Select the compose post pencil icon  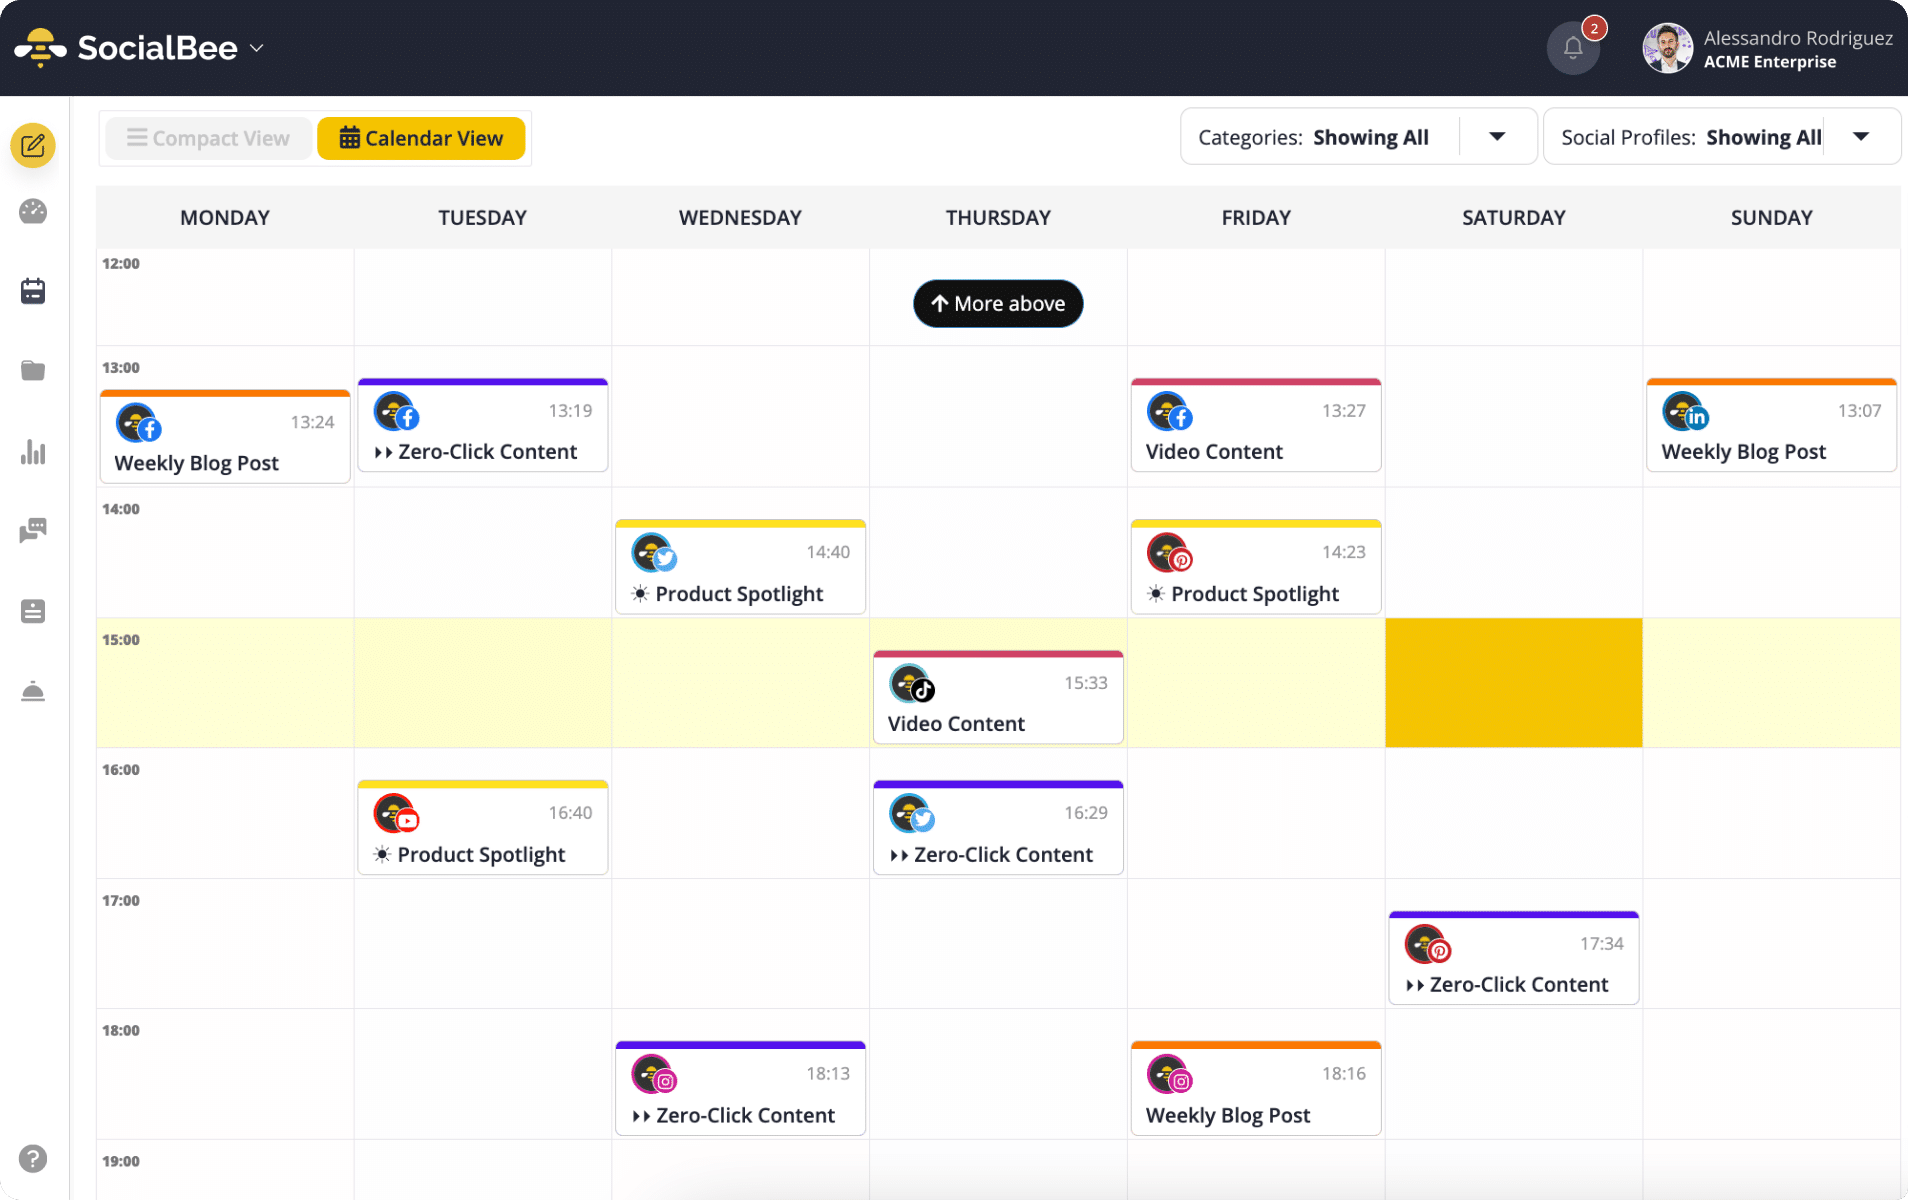[33, 145]
